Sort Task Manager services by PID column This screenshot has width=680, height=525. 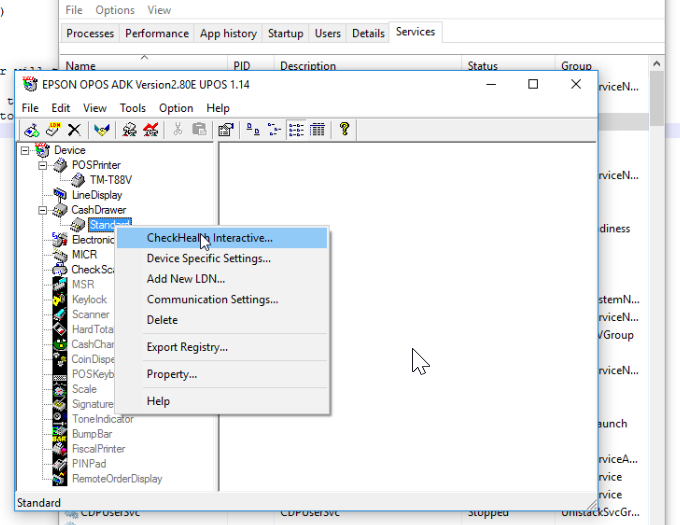251,65
